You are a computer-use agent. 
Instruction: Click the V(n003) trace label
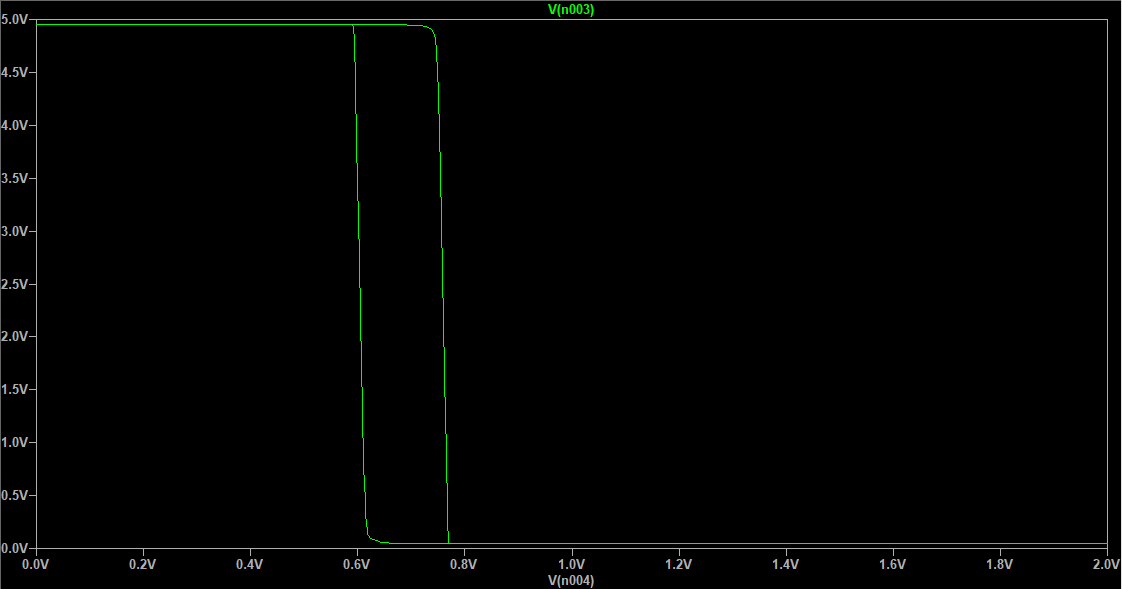coord(573,9)
